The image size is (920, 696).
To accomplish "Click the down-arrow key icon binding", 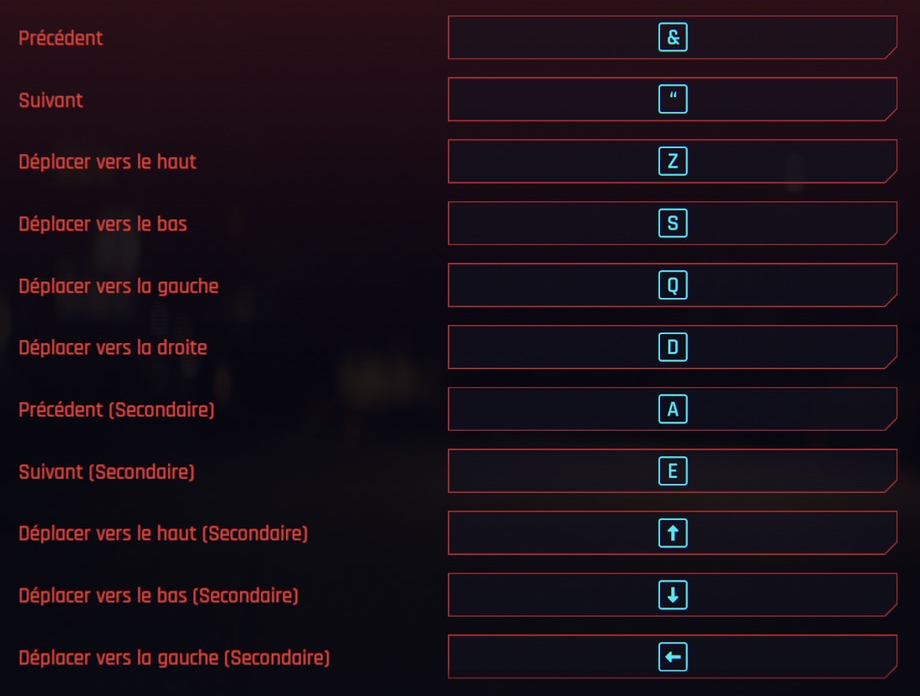I will [x=672, y=595].
